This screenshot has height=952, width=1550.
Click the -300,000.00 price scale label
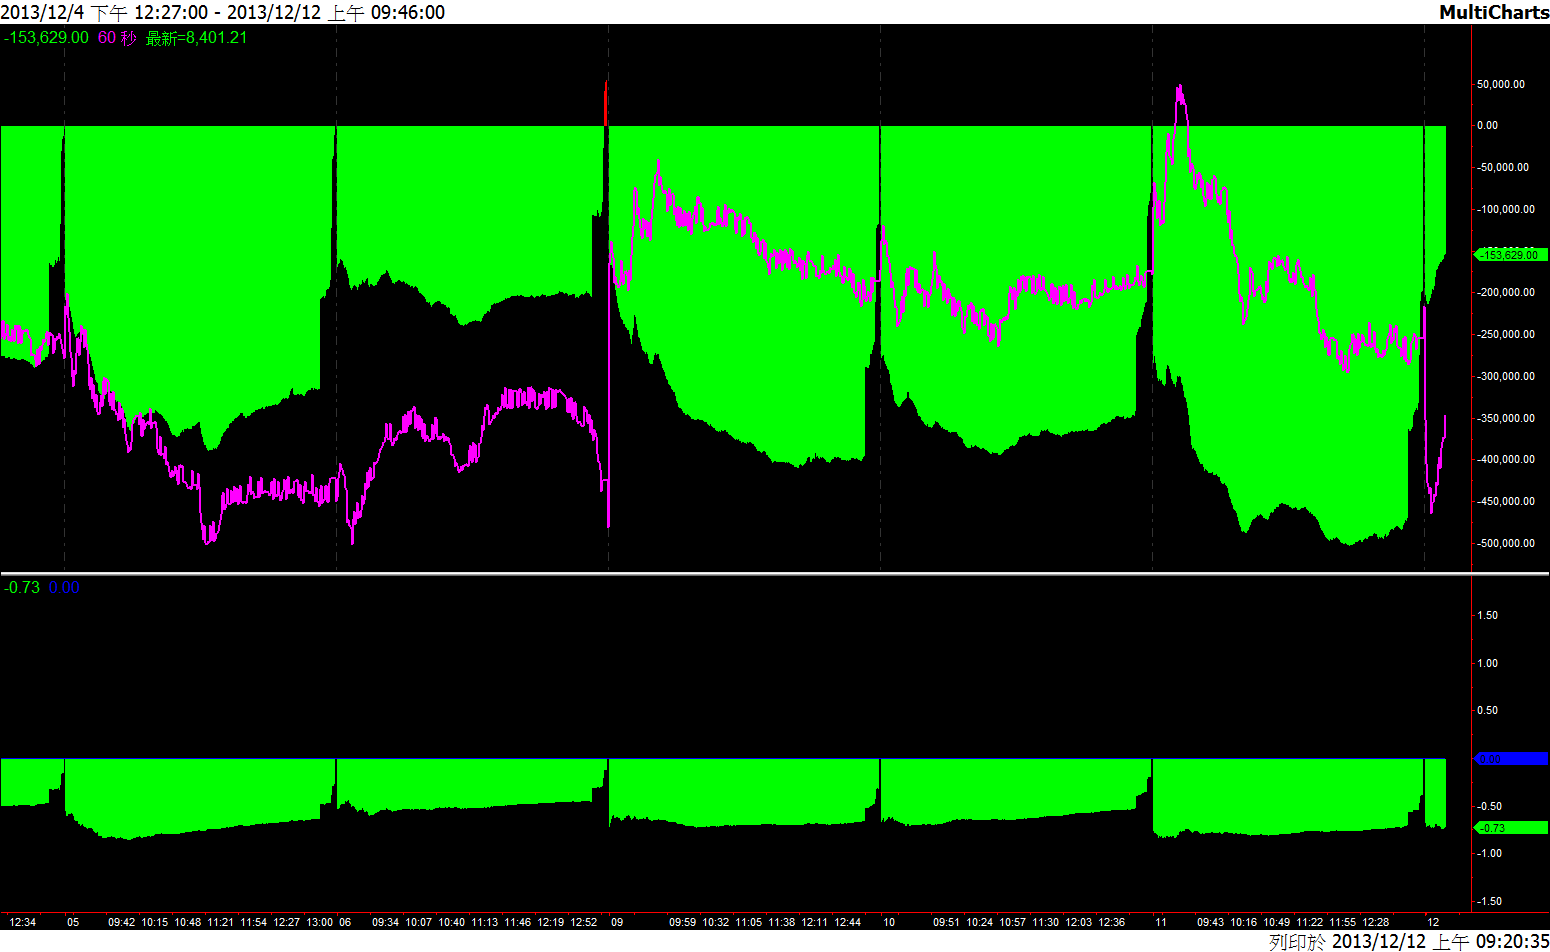tap(1505, 376)
